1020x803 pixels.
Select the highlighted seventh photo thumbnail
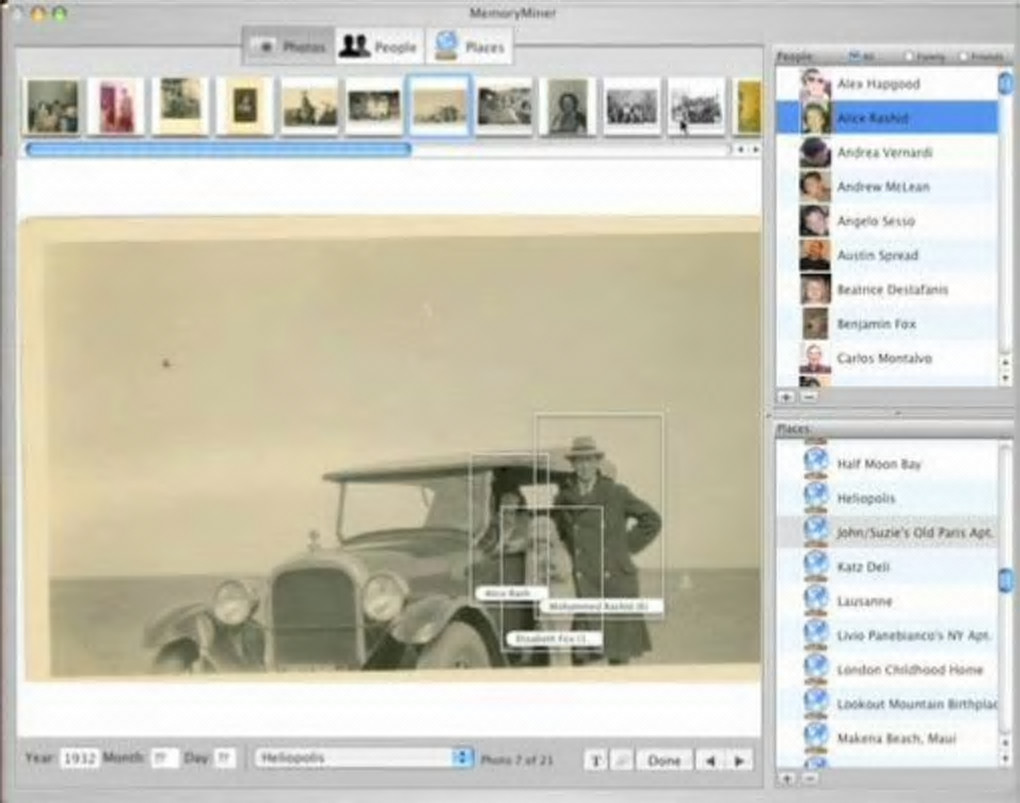click(439, 107)
